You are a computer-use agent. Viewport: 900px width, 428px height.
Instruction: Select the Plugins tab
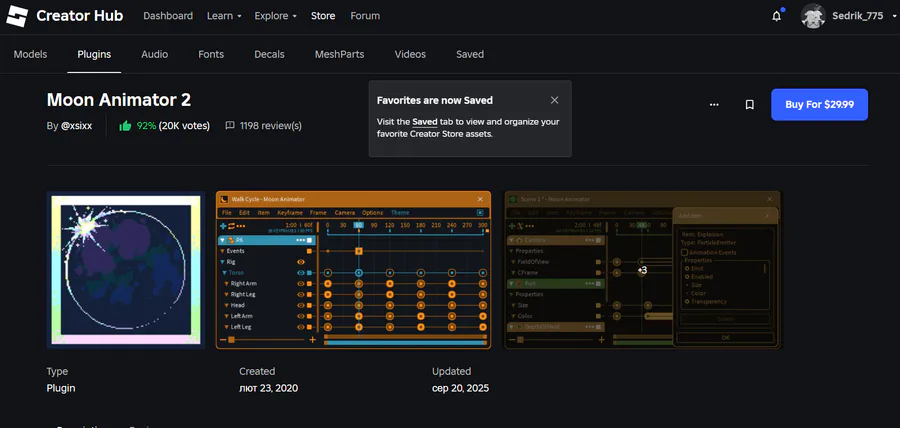click(94, 54)
